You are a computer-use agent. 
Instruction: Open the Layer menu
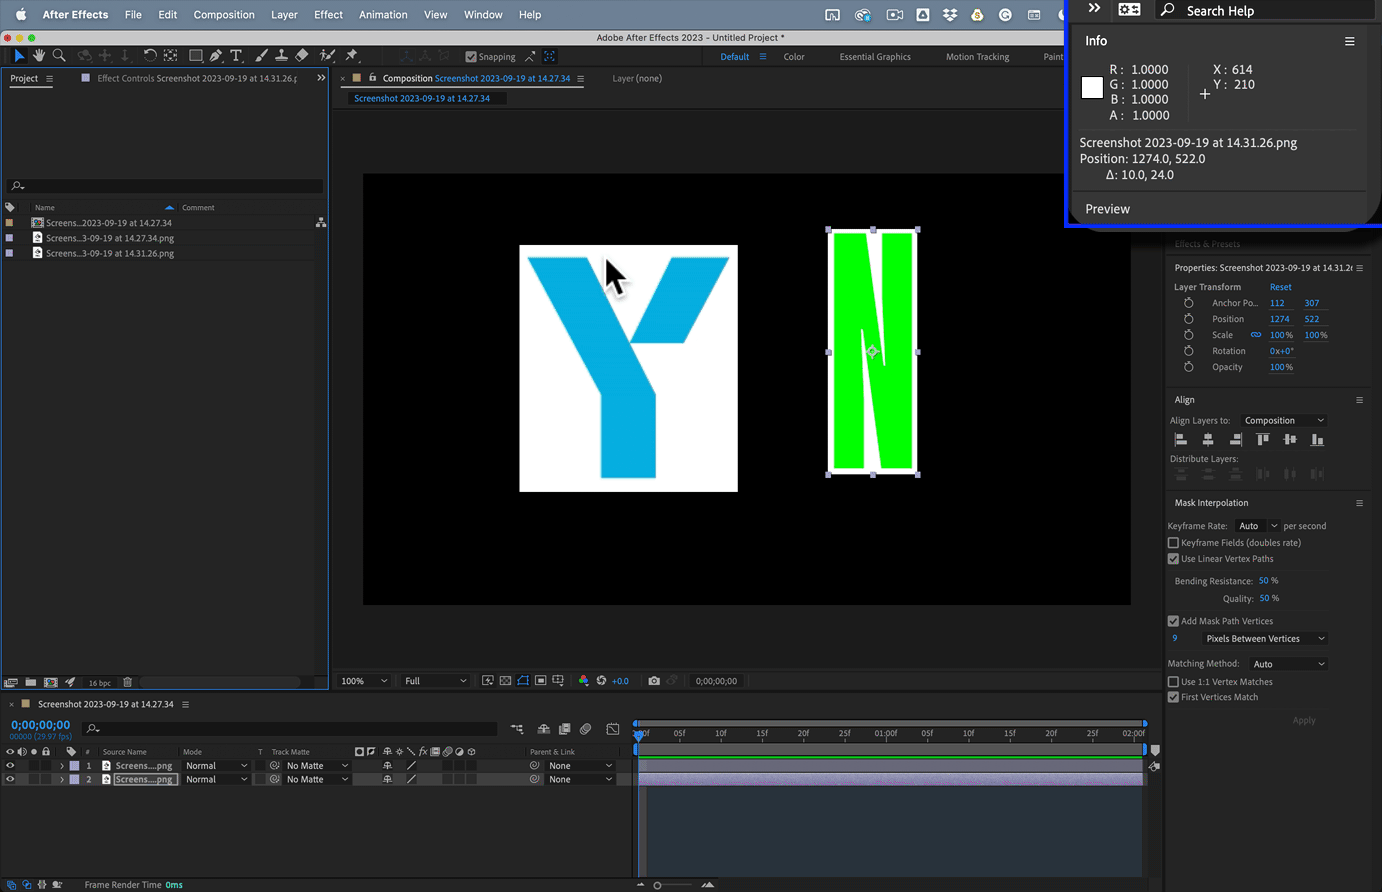pyautogui.click(x=284, y=15)
